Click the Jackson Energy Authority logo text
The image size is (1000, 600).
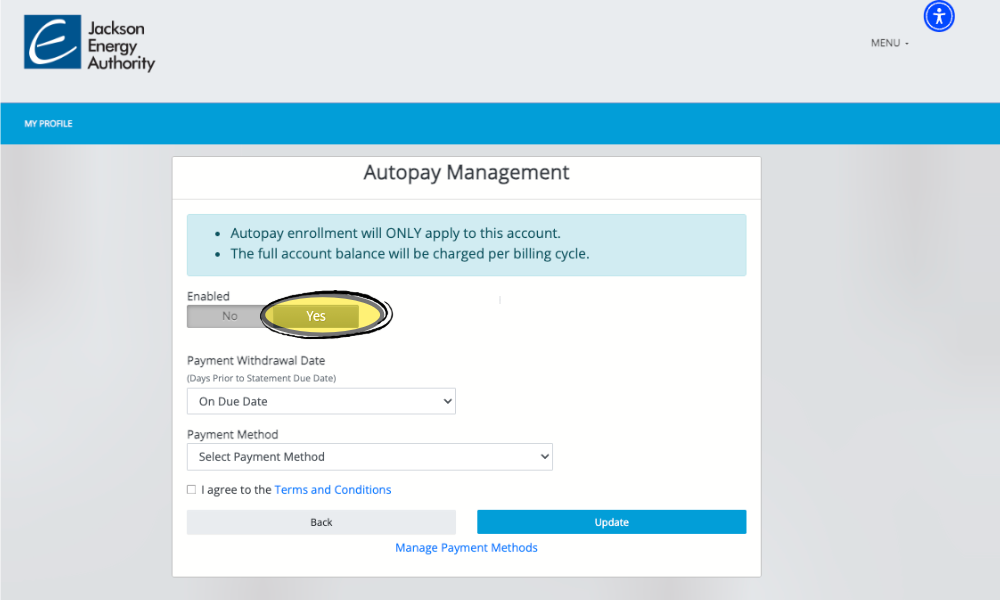121,46
